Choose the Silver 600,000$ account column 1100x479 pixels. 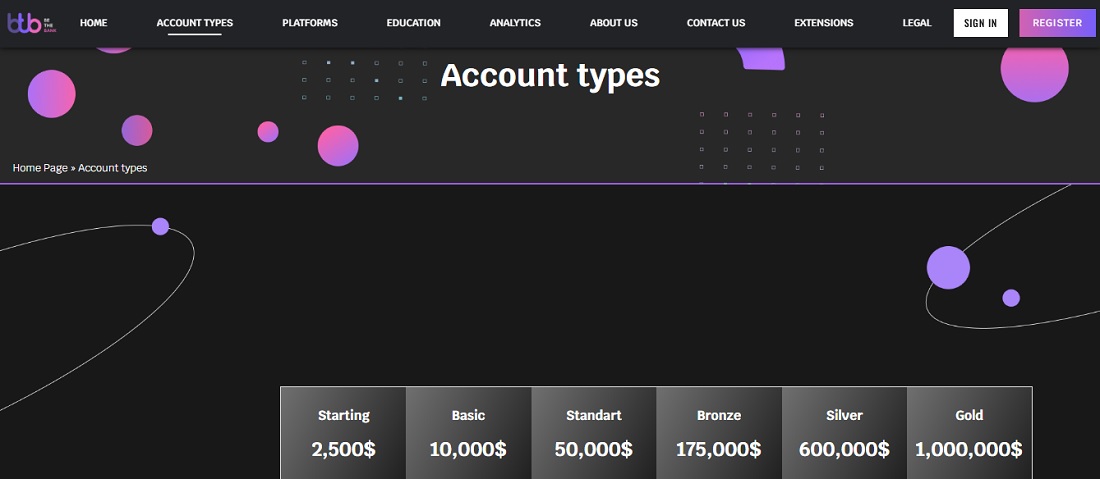(844, 433)
